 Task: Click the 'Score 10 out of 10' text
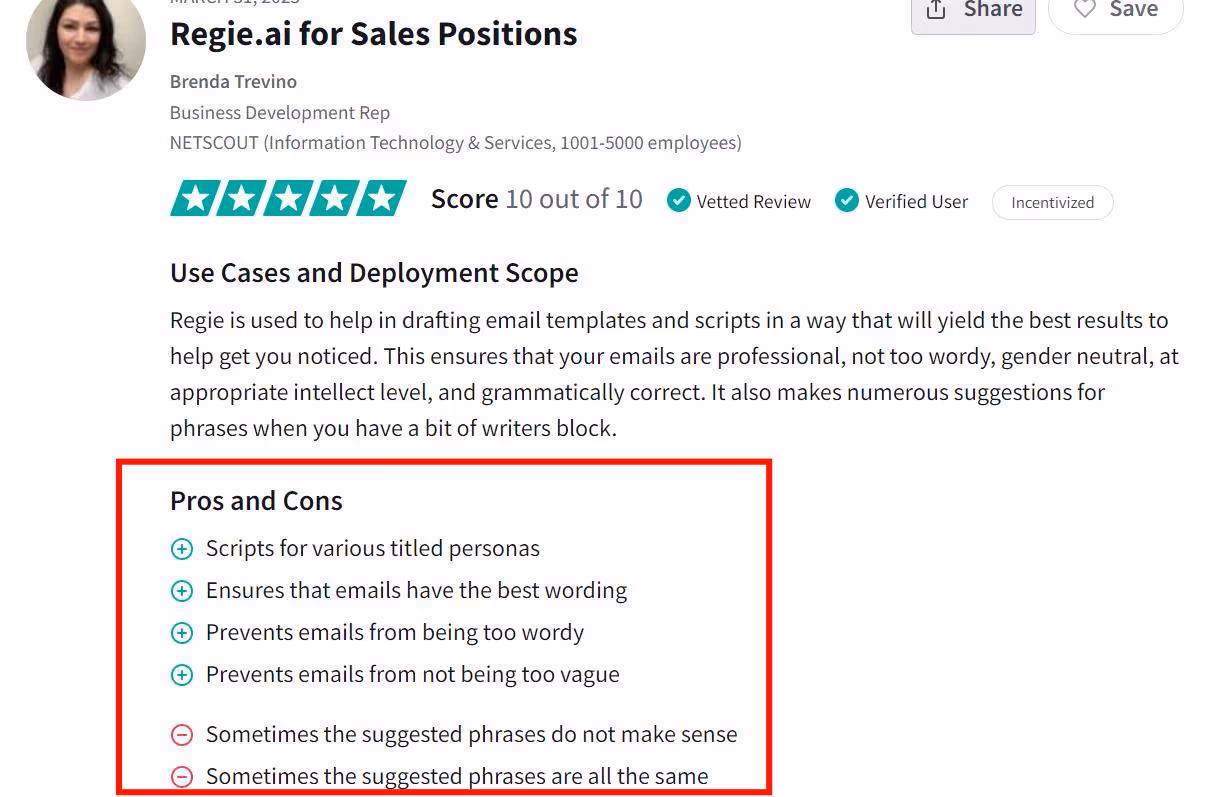coord(536,199)
